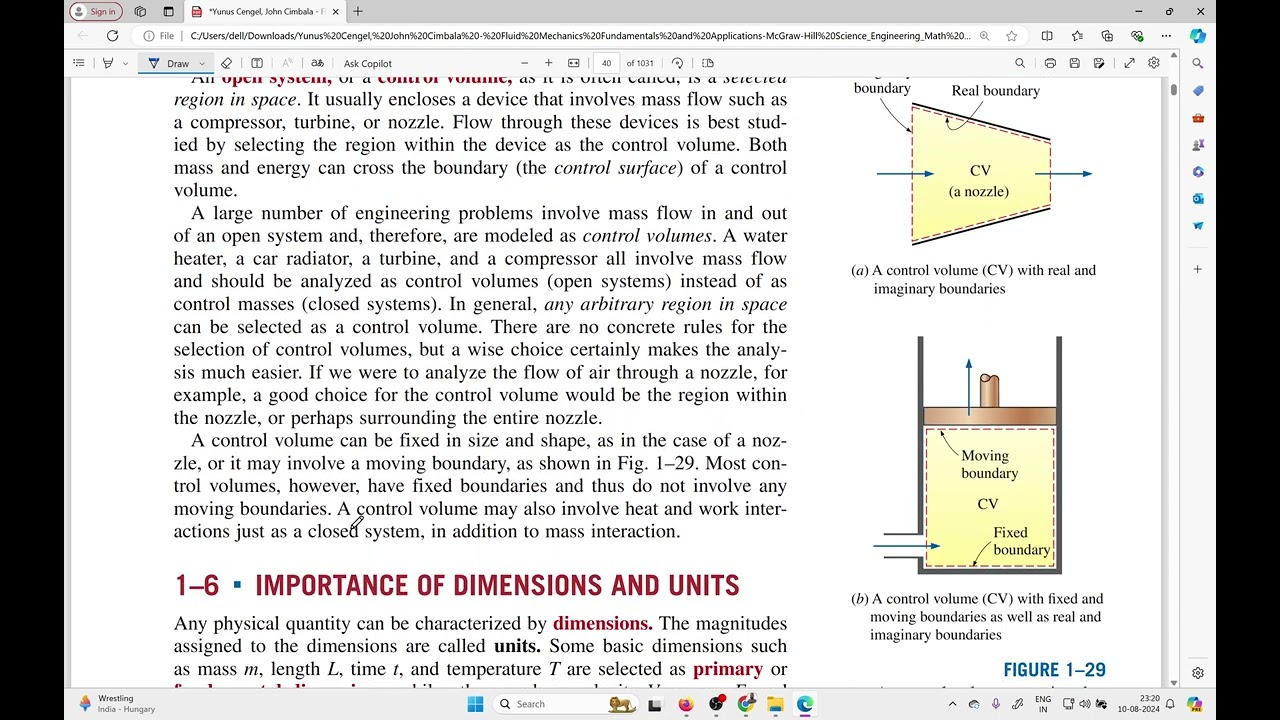This screenshot has width=1280, height=720.
Task: Open Workspaces icon in title bar
Action: point(140,11)
